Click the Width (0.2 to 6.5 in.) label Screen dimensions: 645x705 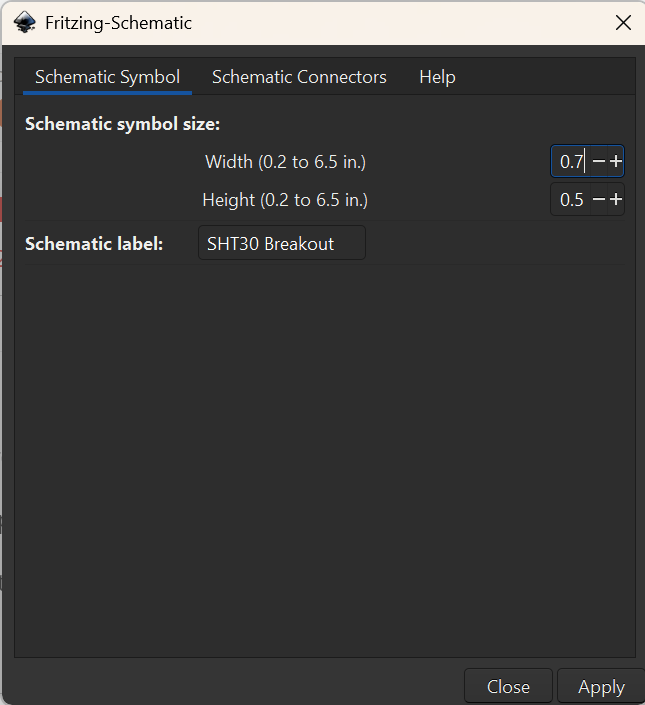285,162
